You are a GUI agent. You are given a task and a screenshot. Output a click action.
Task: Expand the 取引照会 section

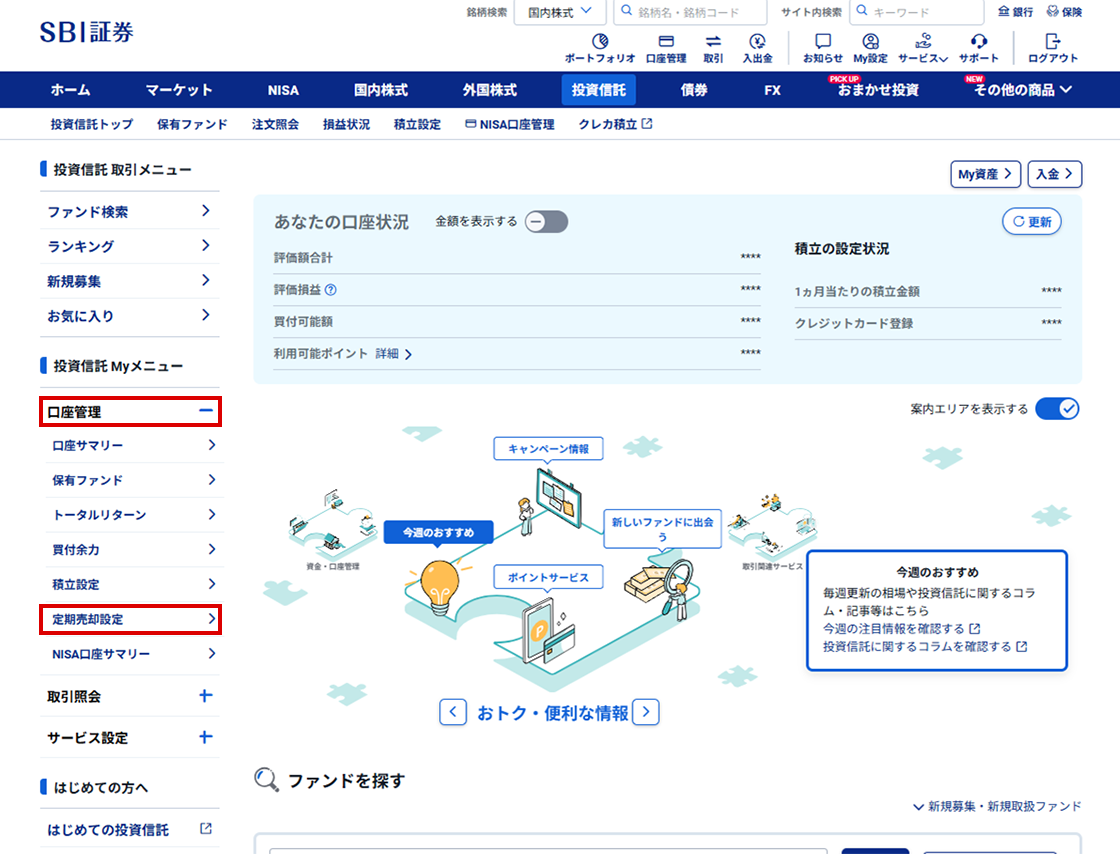click(205, 696)
